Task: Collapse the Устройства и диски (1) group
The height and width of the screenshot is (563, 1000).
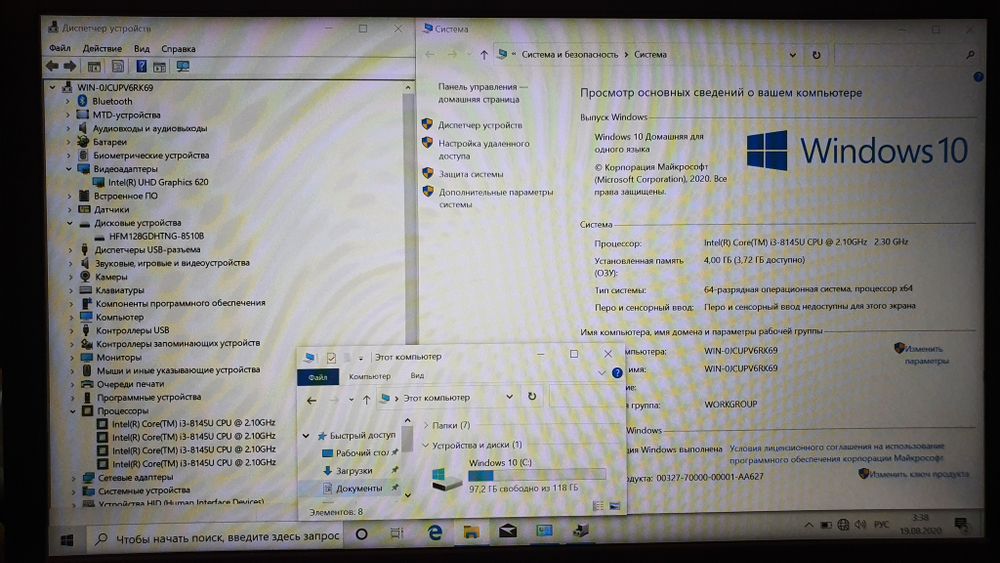Action: click(425, 445)
